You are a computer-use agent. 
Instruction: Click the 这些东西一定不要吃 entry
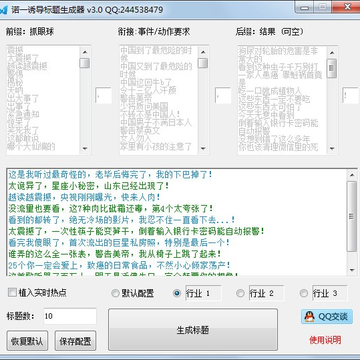(274, 99)
